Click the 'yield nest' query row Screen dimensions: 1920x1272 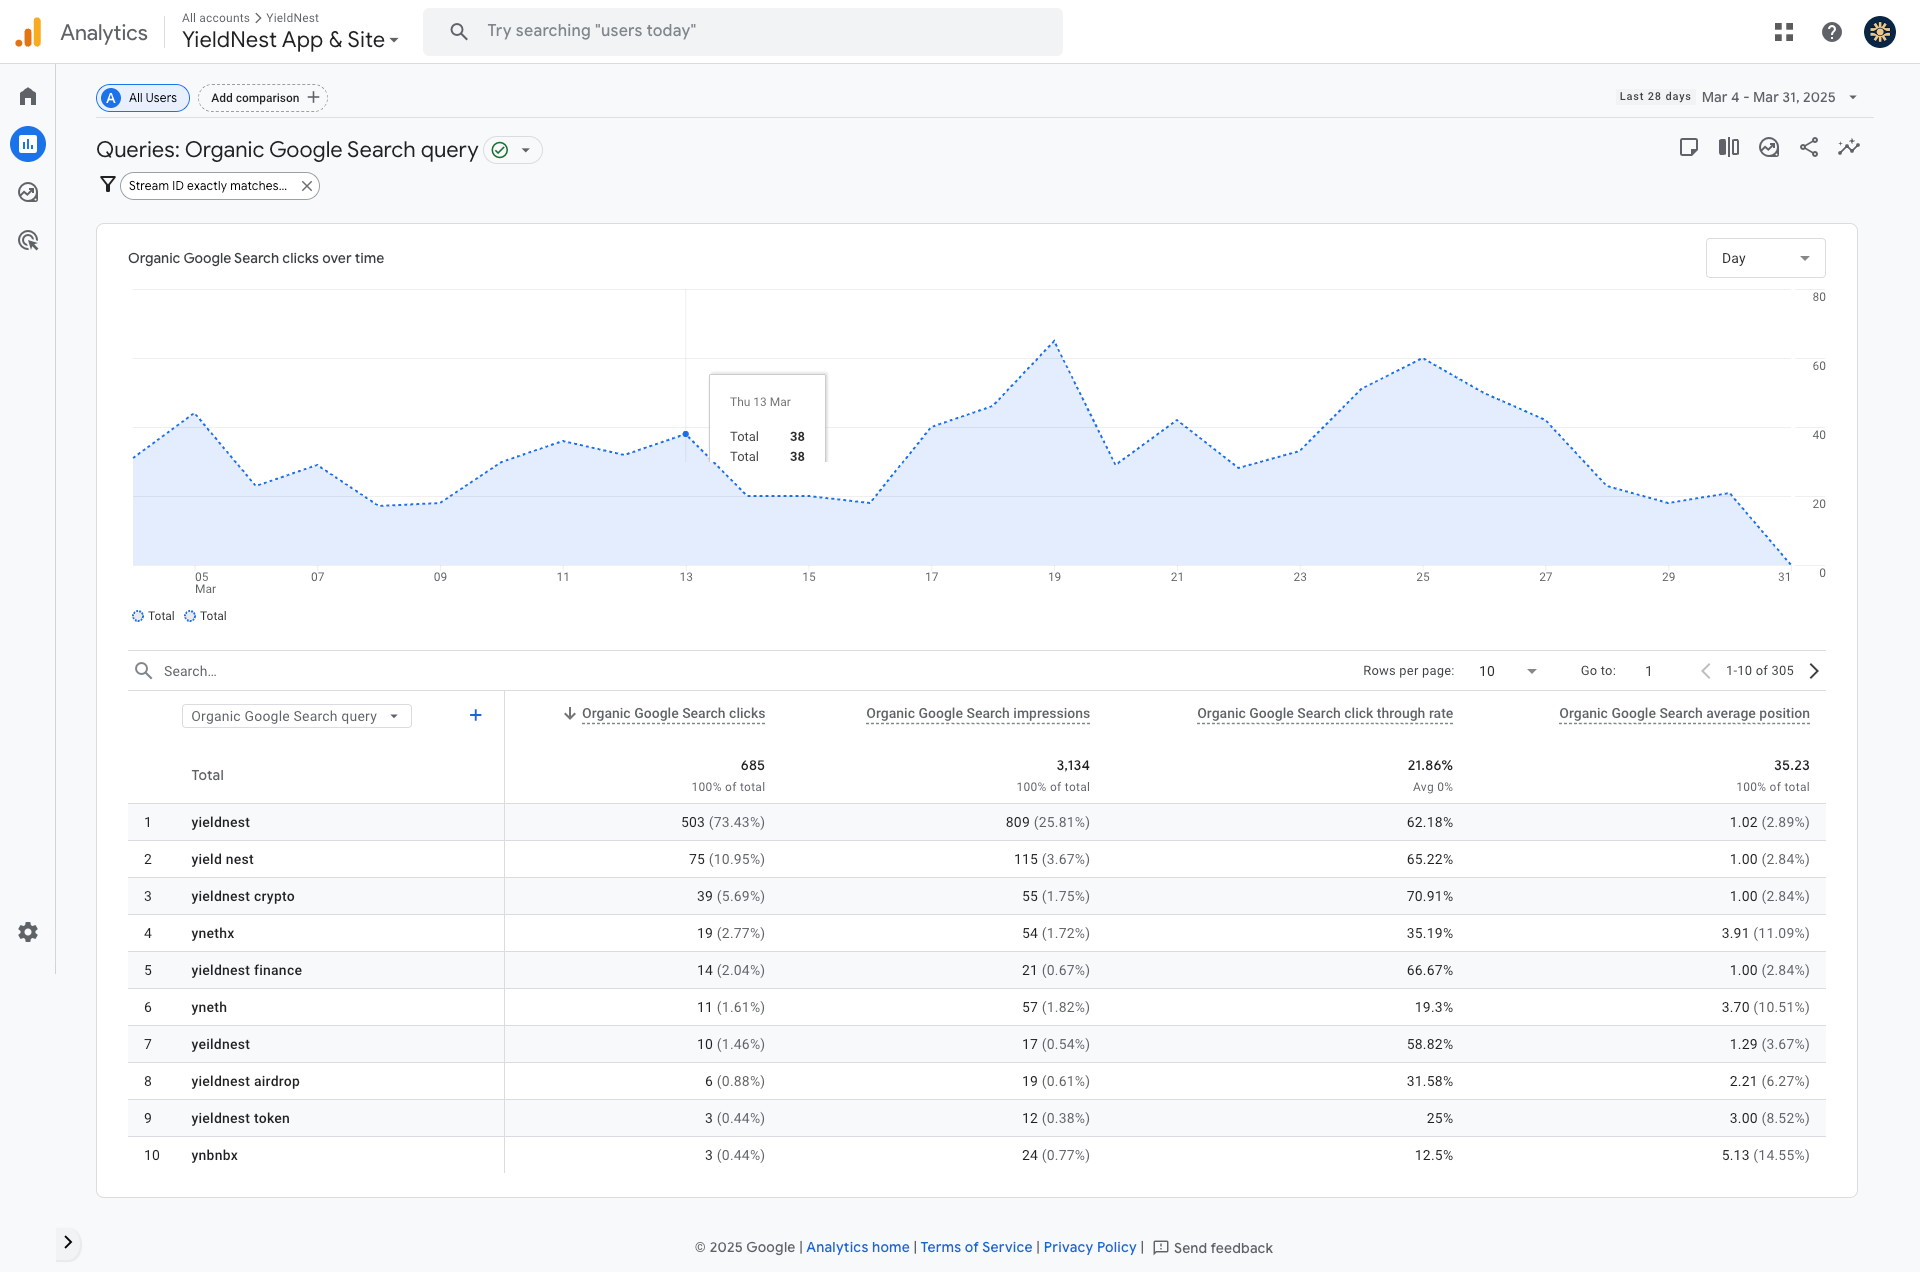[222, 859]
